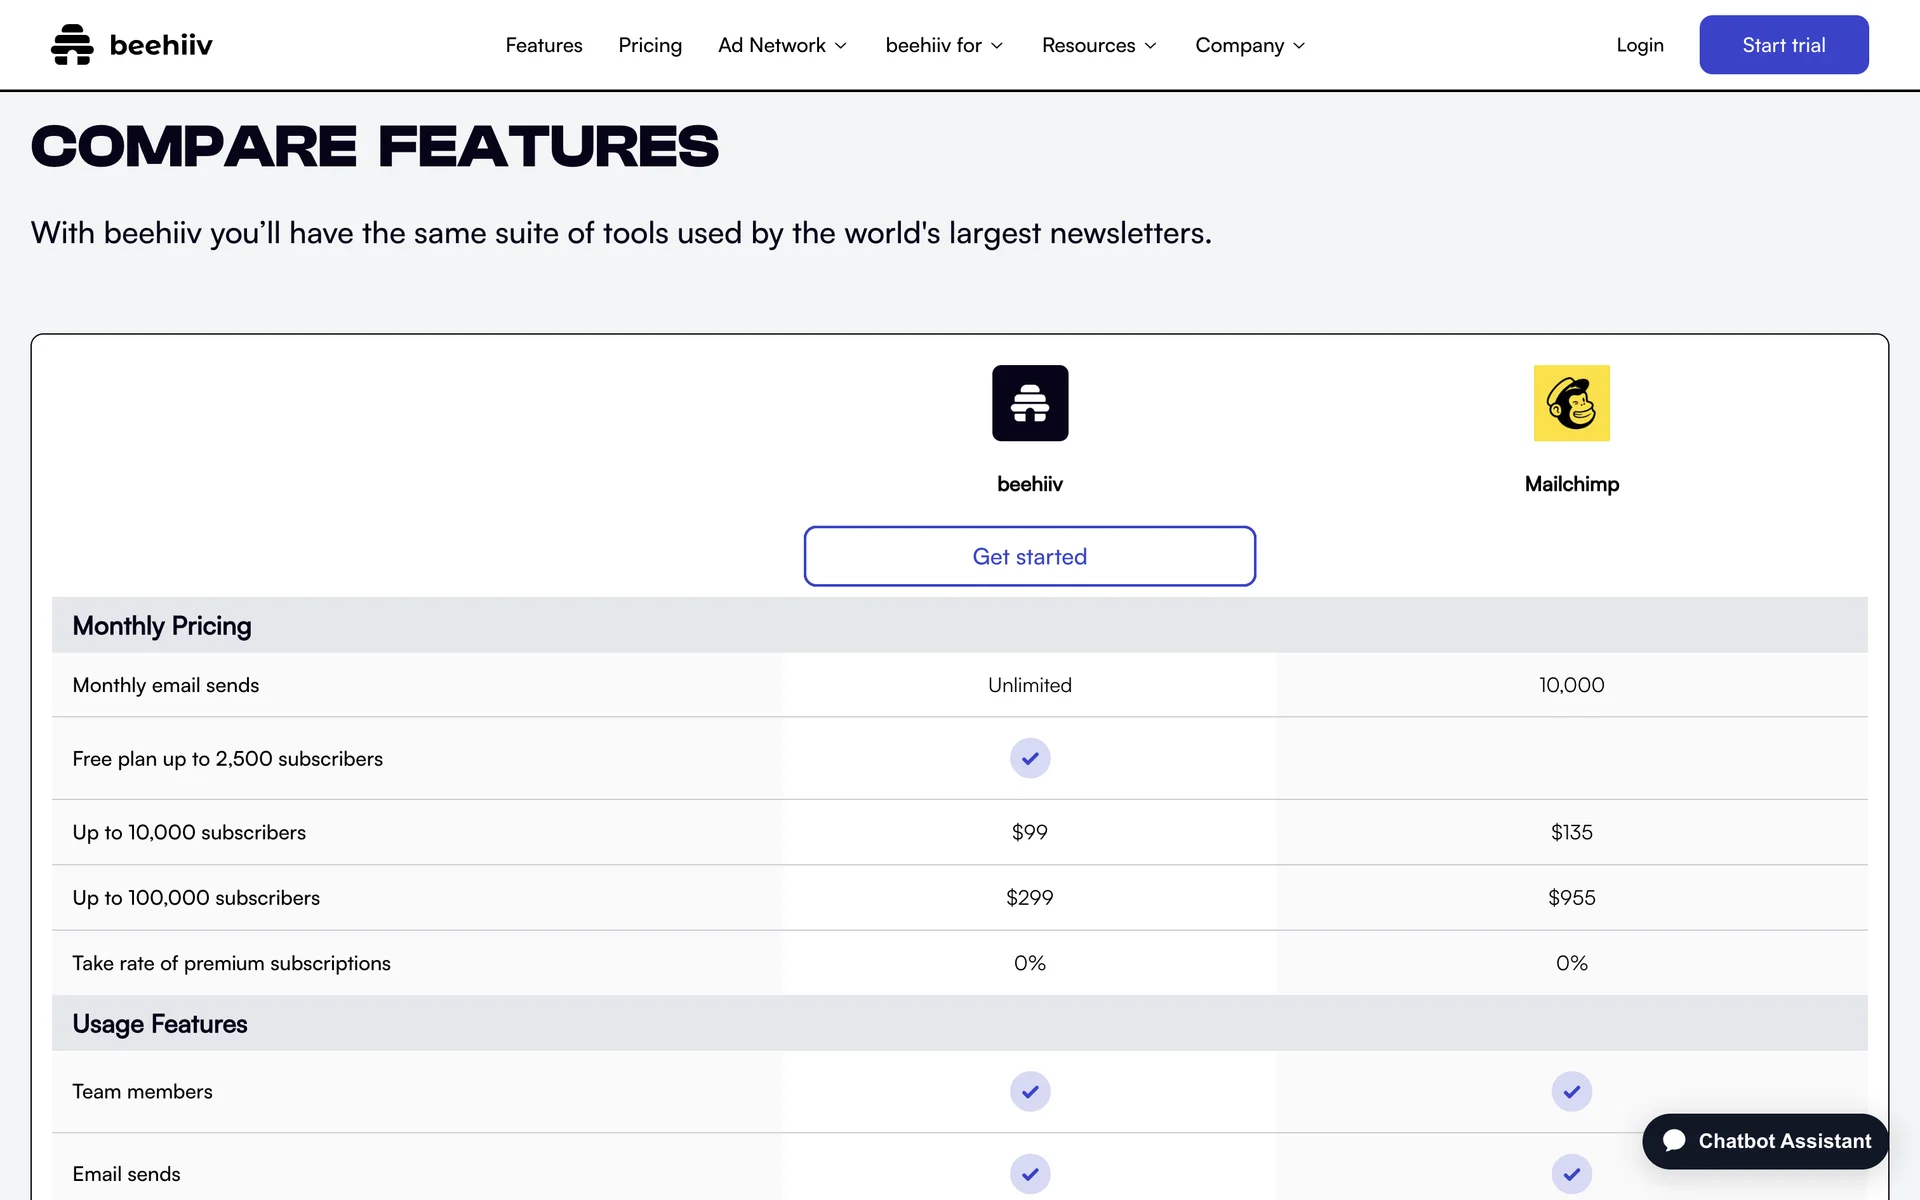1920x1200 pixels.
Task: Click the Mailchimp checkmark in Team members row
Action: coord(1571,1091)
